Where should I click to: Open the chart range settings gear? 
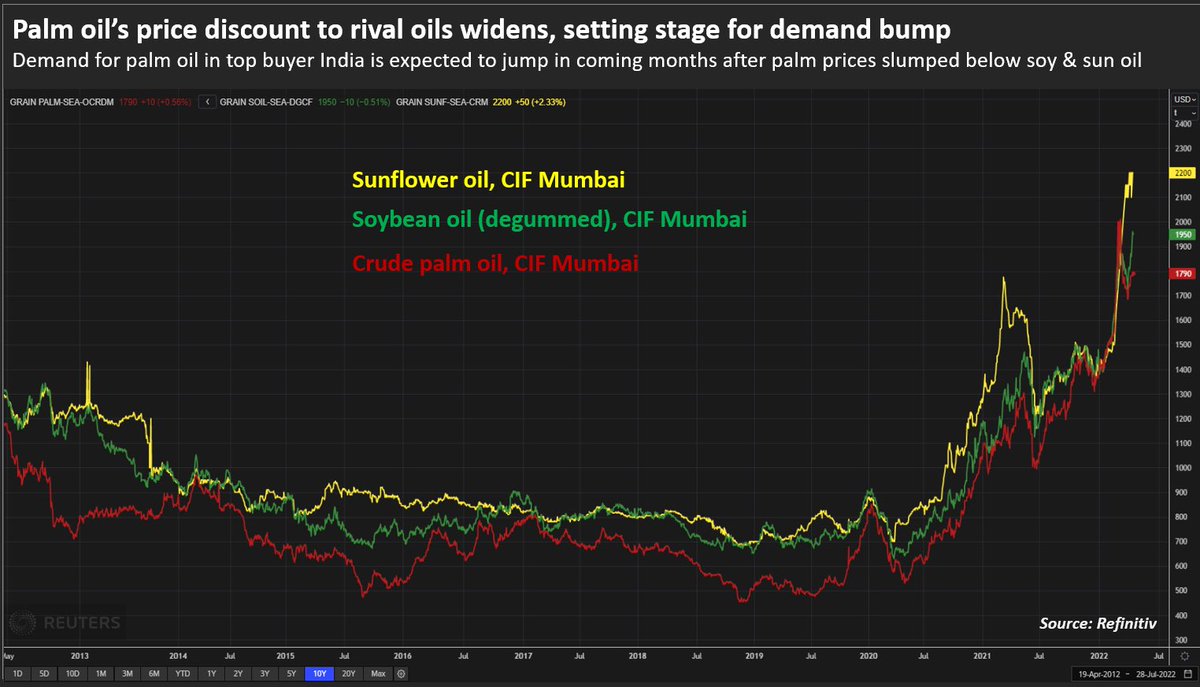(x=401, y=674)
